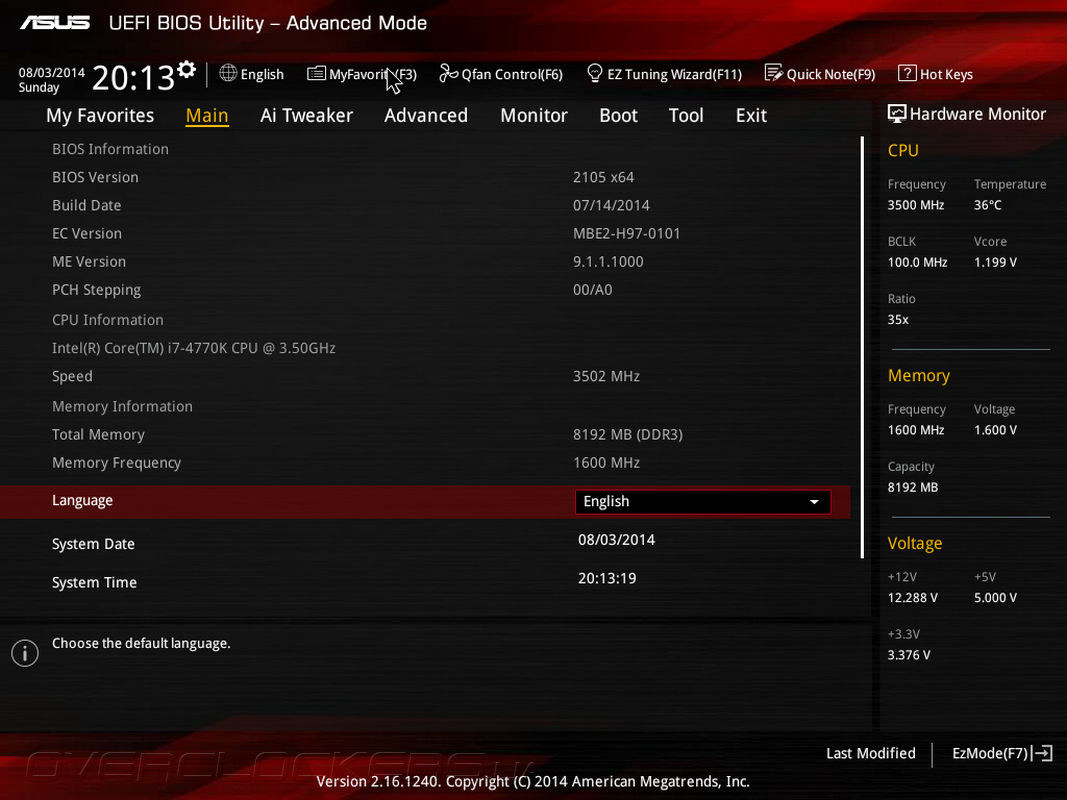The image size is (1067, 800).
Task: Click the BIOS Information section heading
Action: click(110, 150)
